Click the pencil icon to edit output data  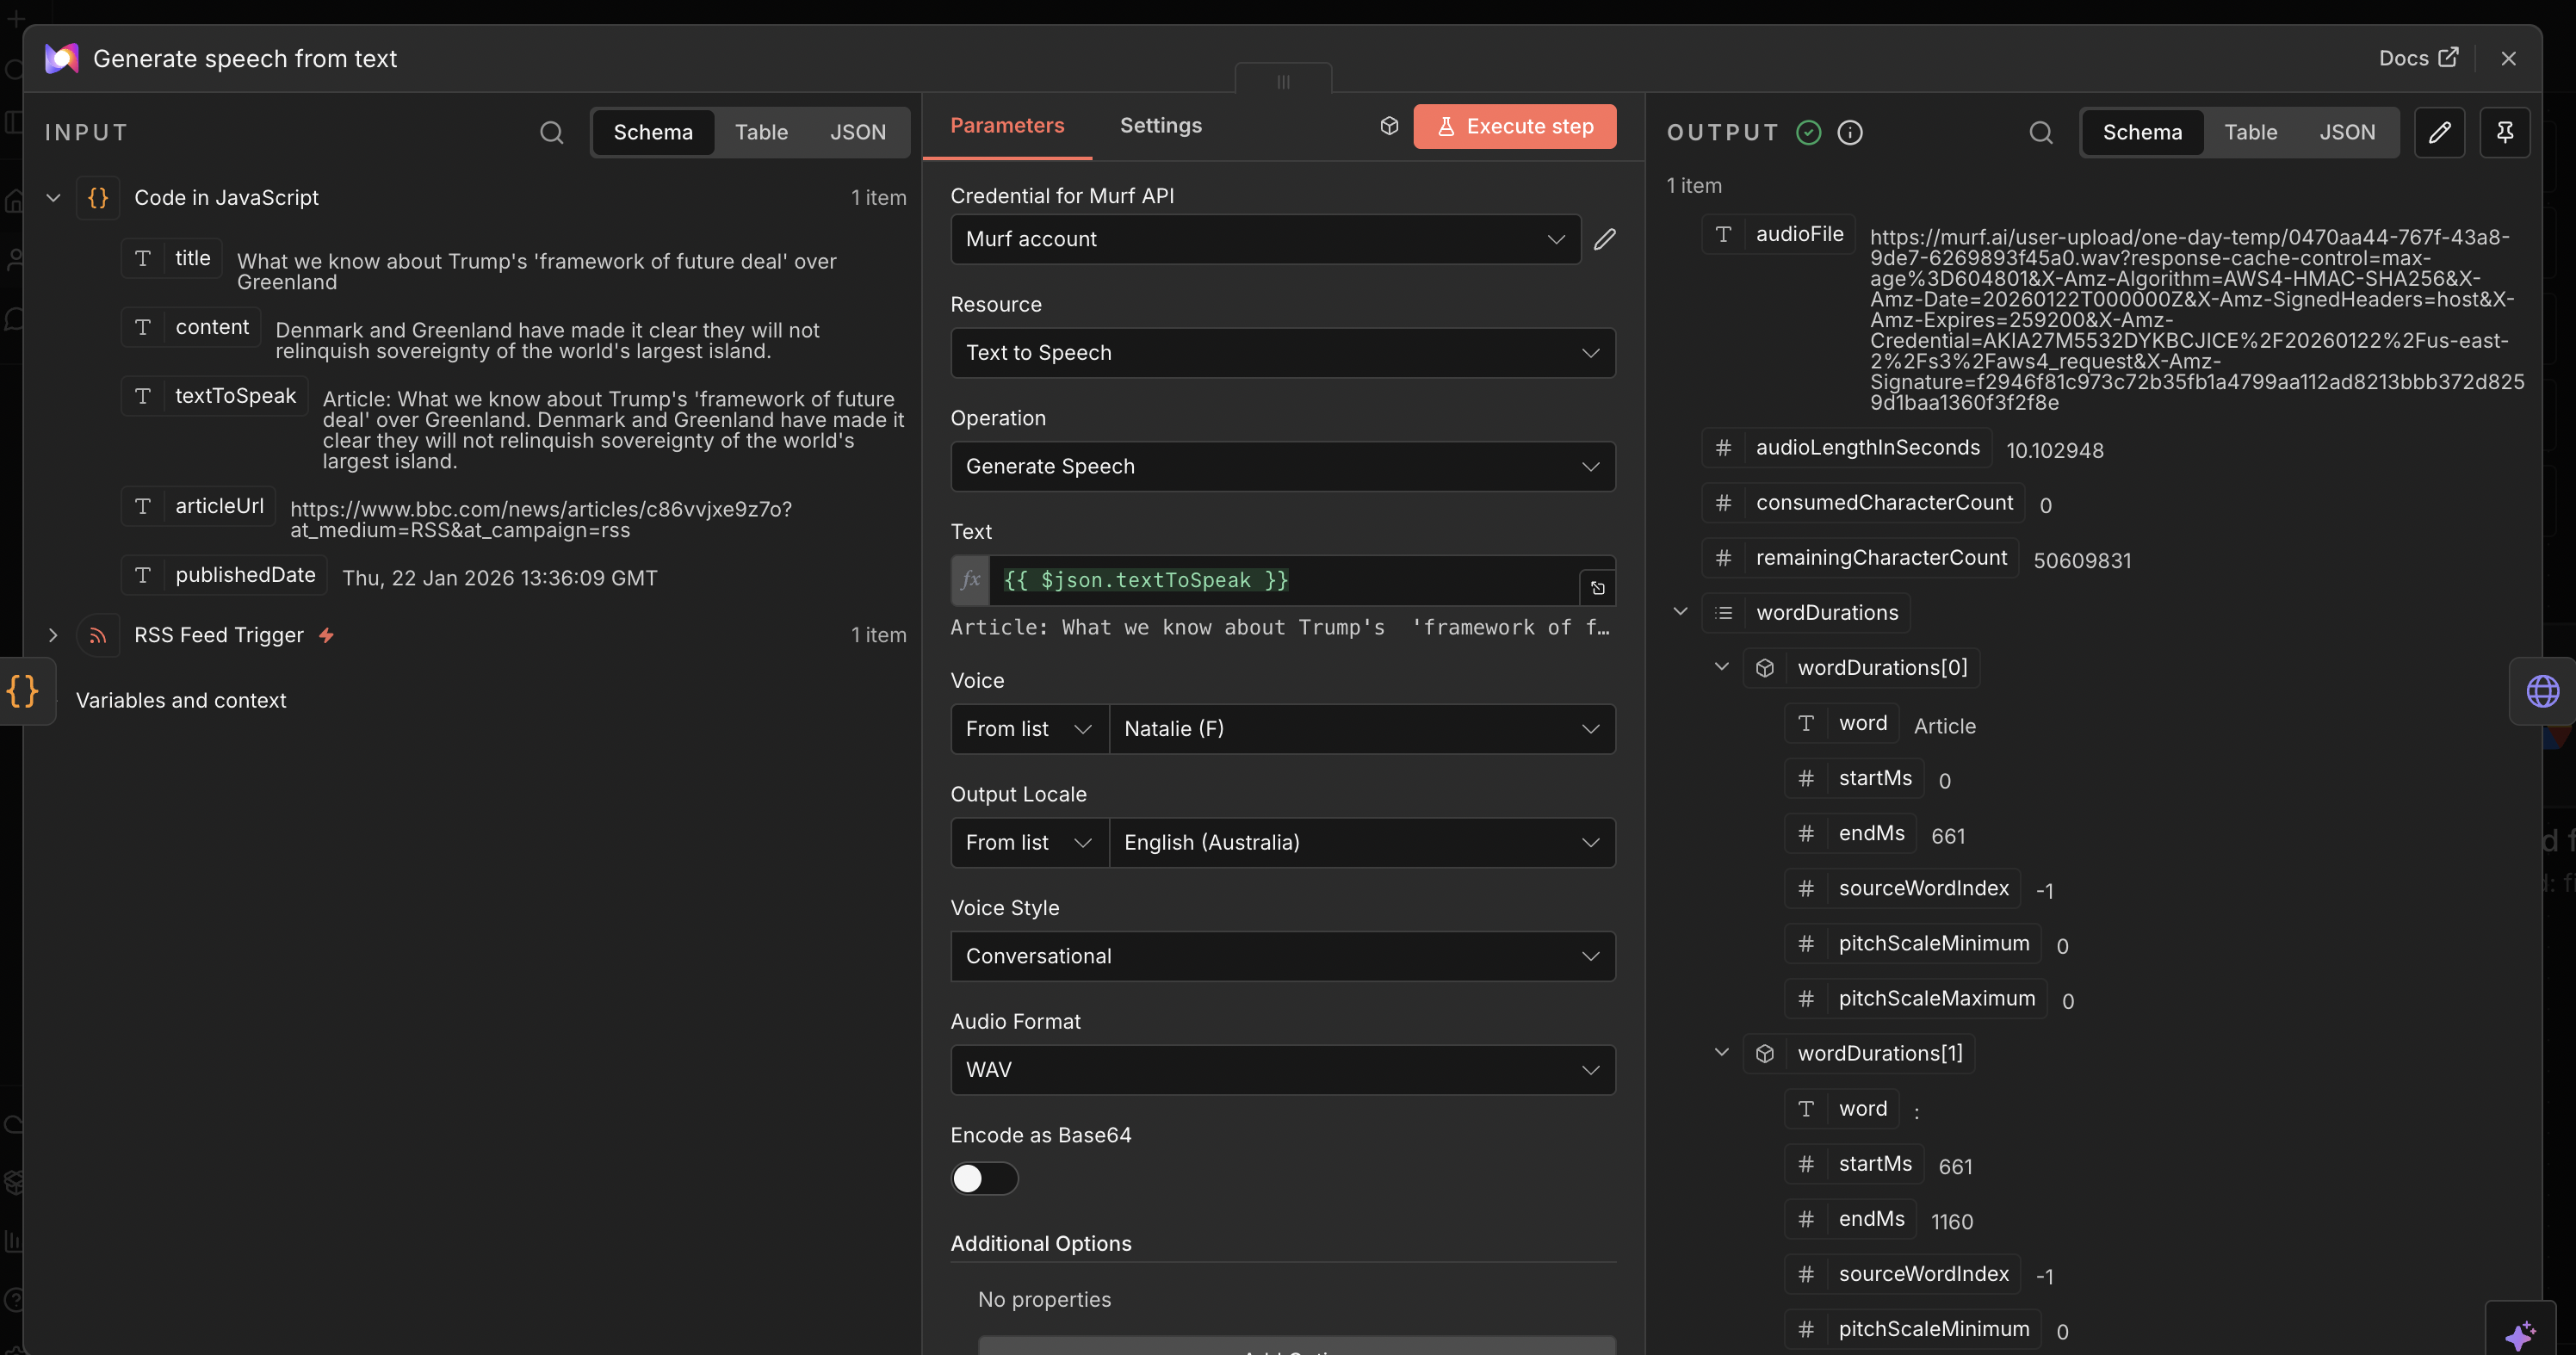pos(2440,132)
